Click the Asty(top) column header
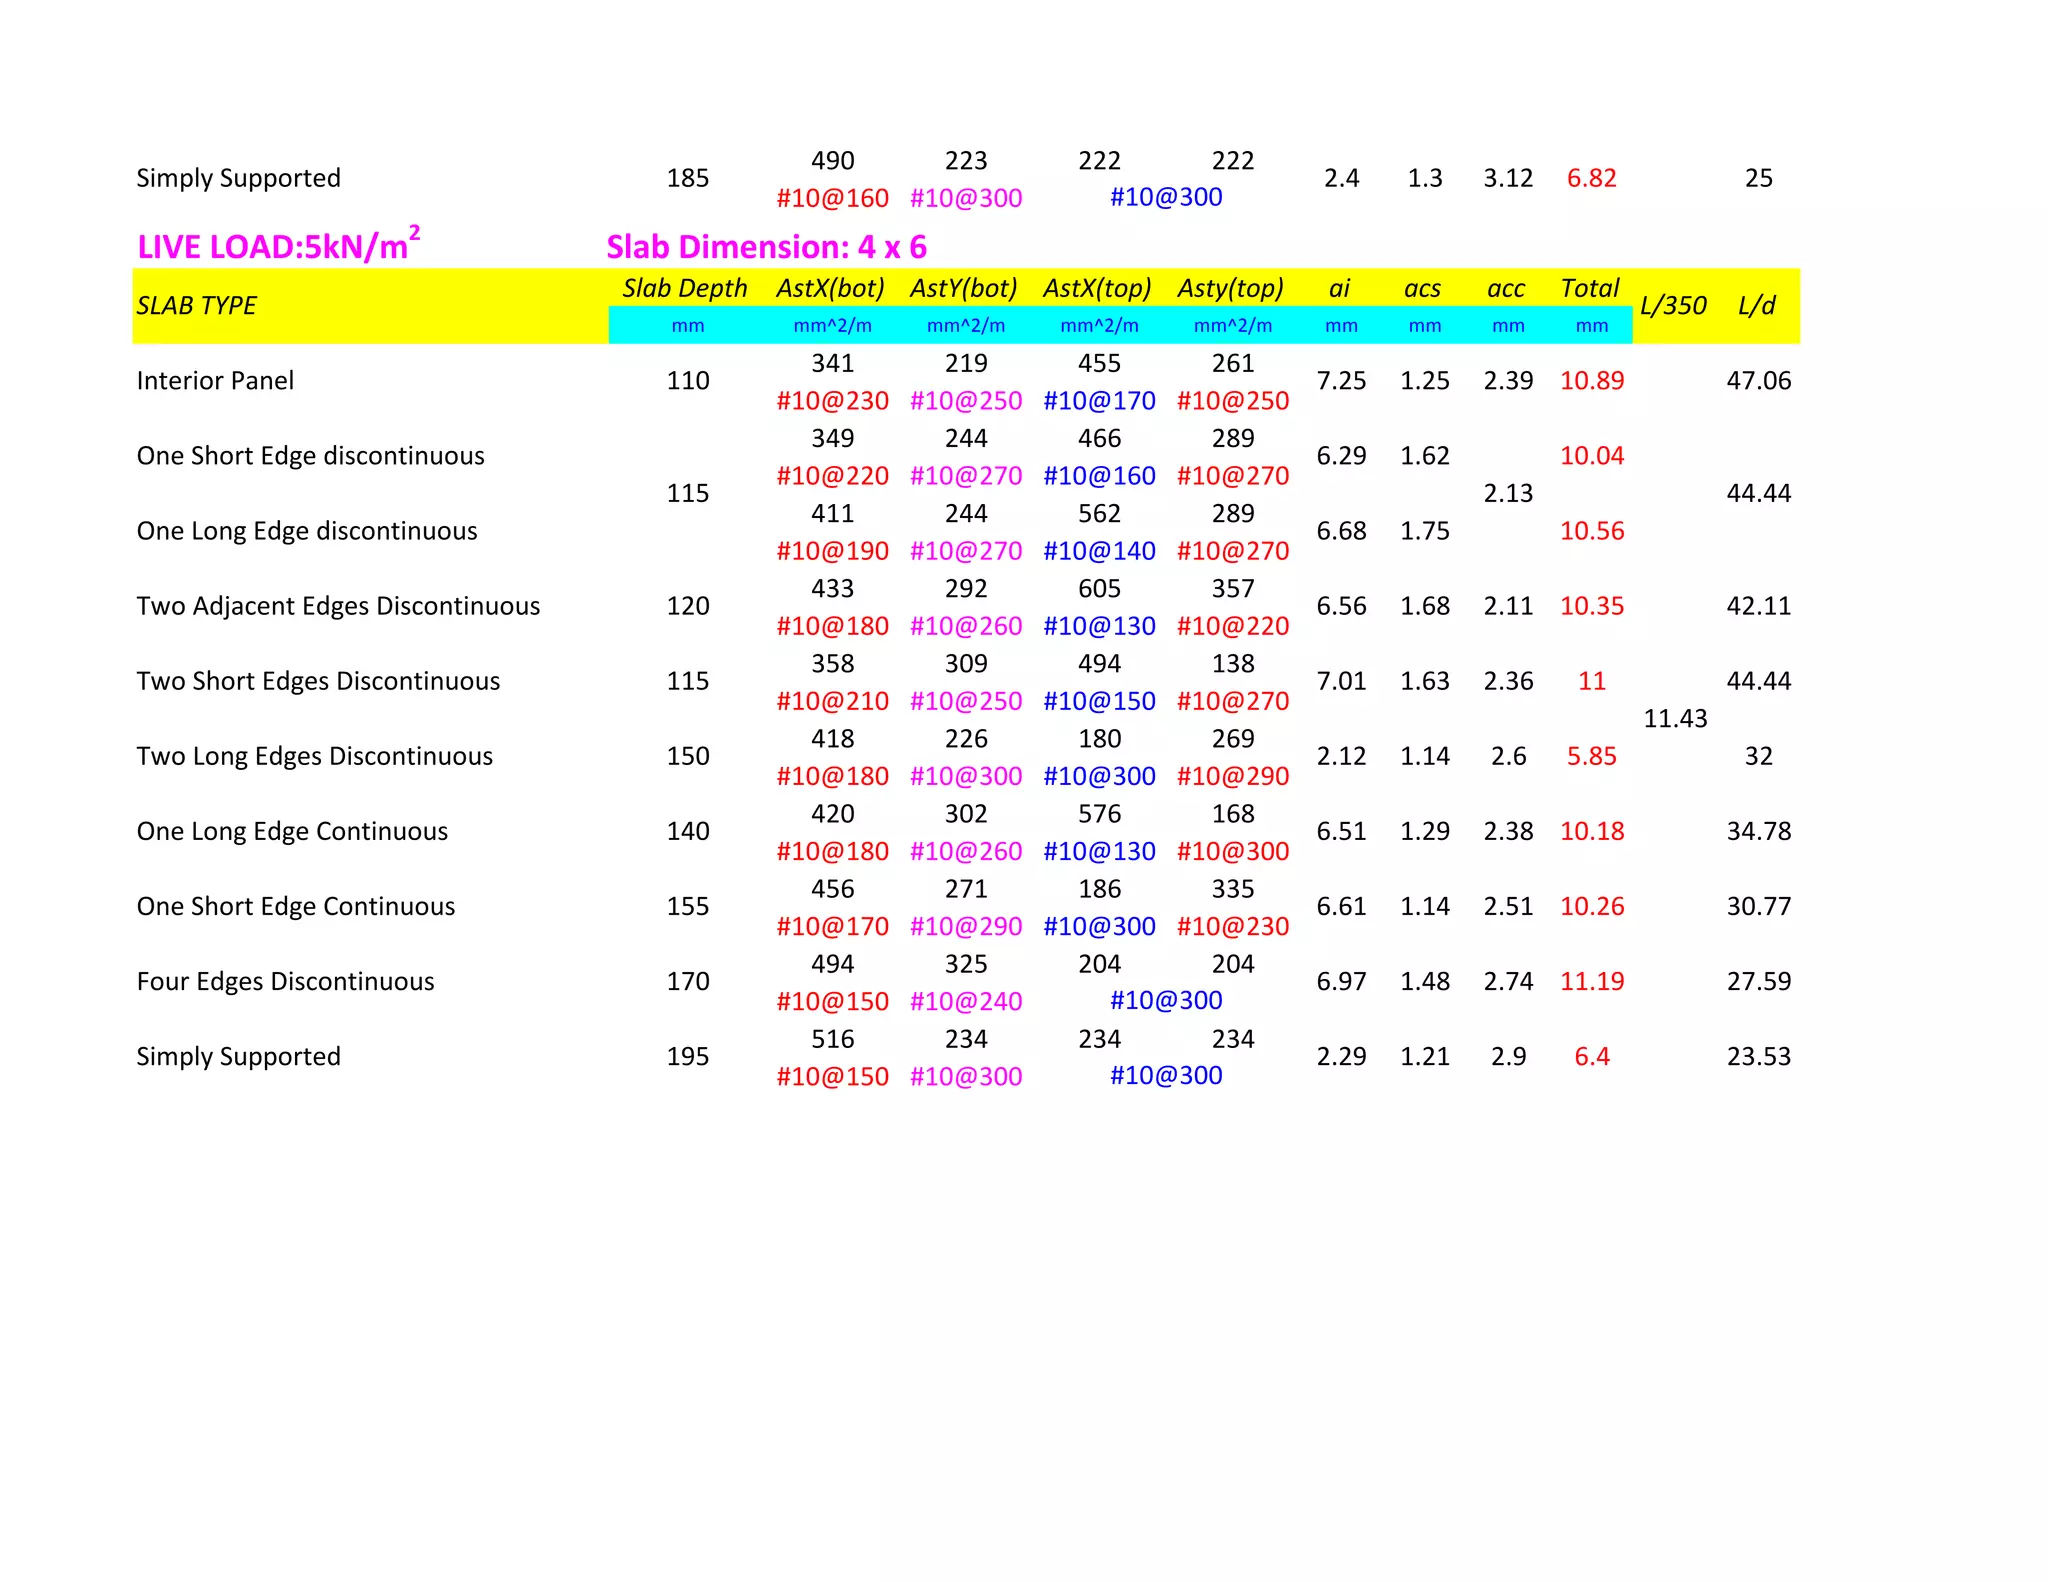 click(1231, 289)
